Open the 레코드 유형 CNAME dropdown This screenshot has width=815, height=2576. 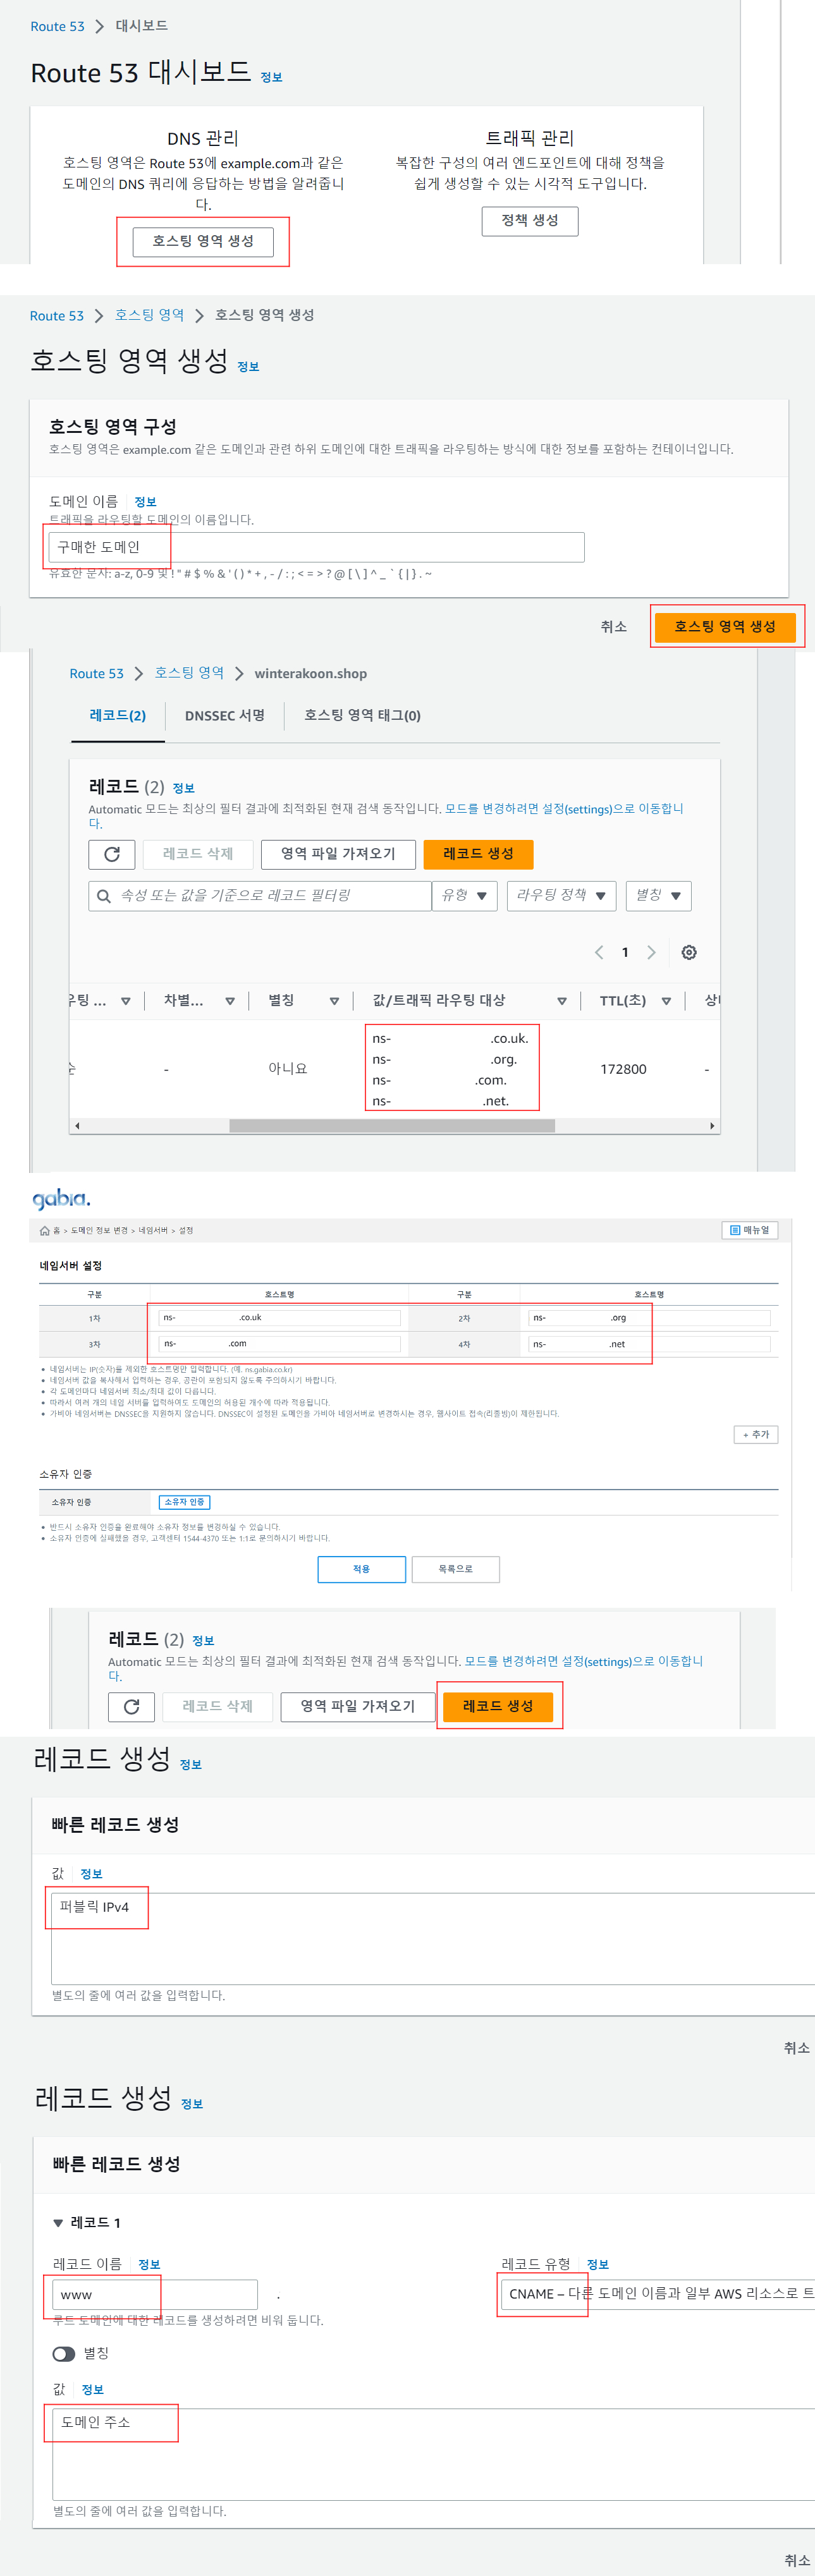658,2294
